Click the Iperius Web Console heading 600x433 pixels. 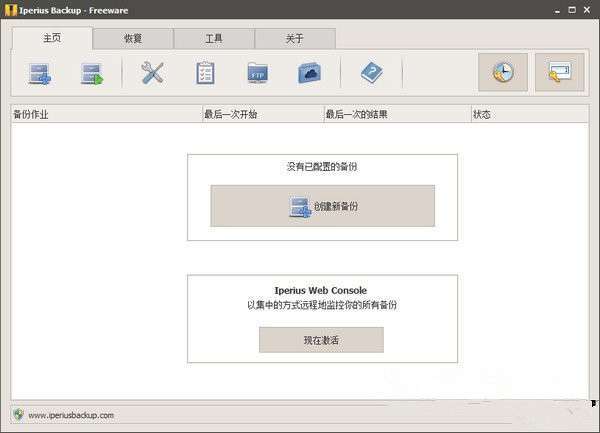click(321, 291)
